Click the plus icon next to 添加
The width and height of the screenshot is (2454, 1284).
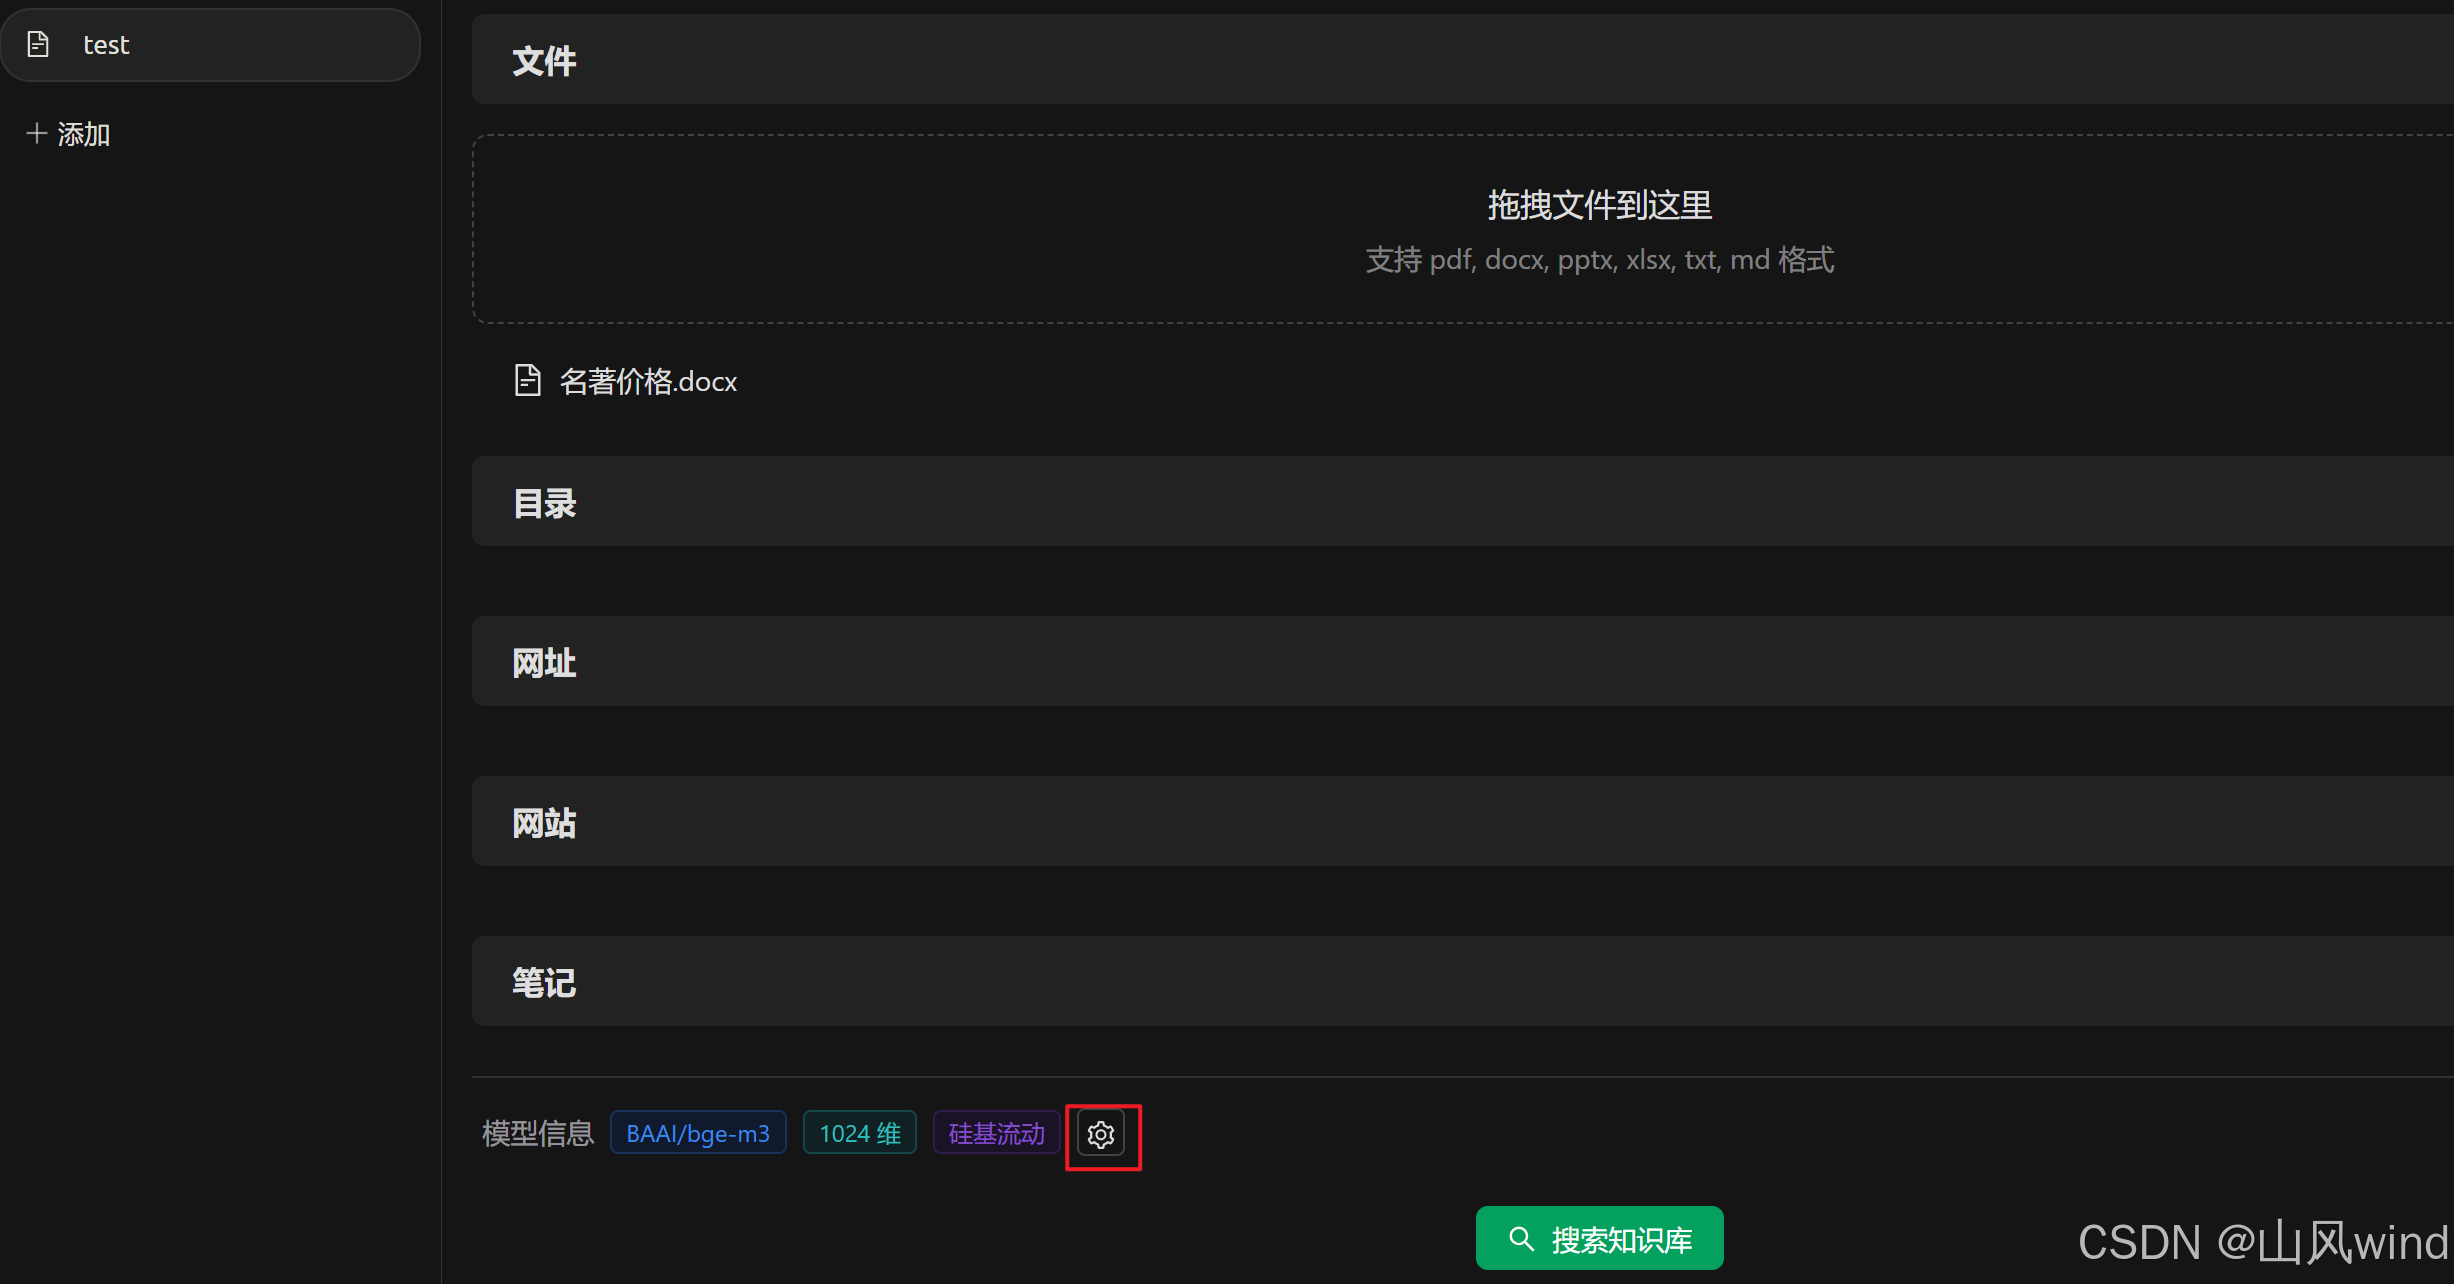[x=36, y=133]
